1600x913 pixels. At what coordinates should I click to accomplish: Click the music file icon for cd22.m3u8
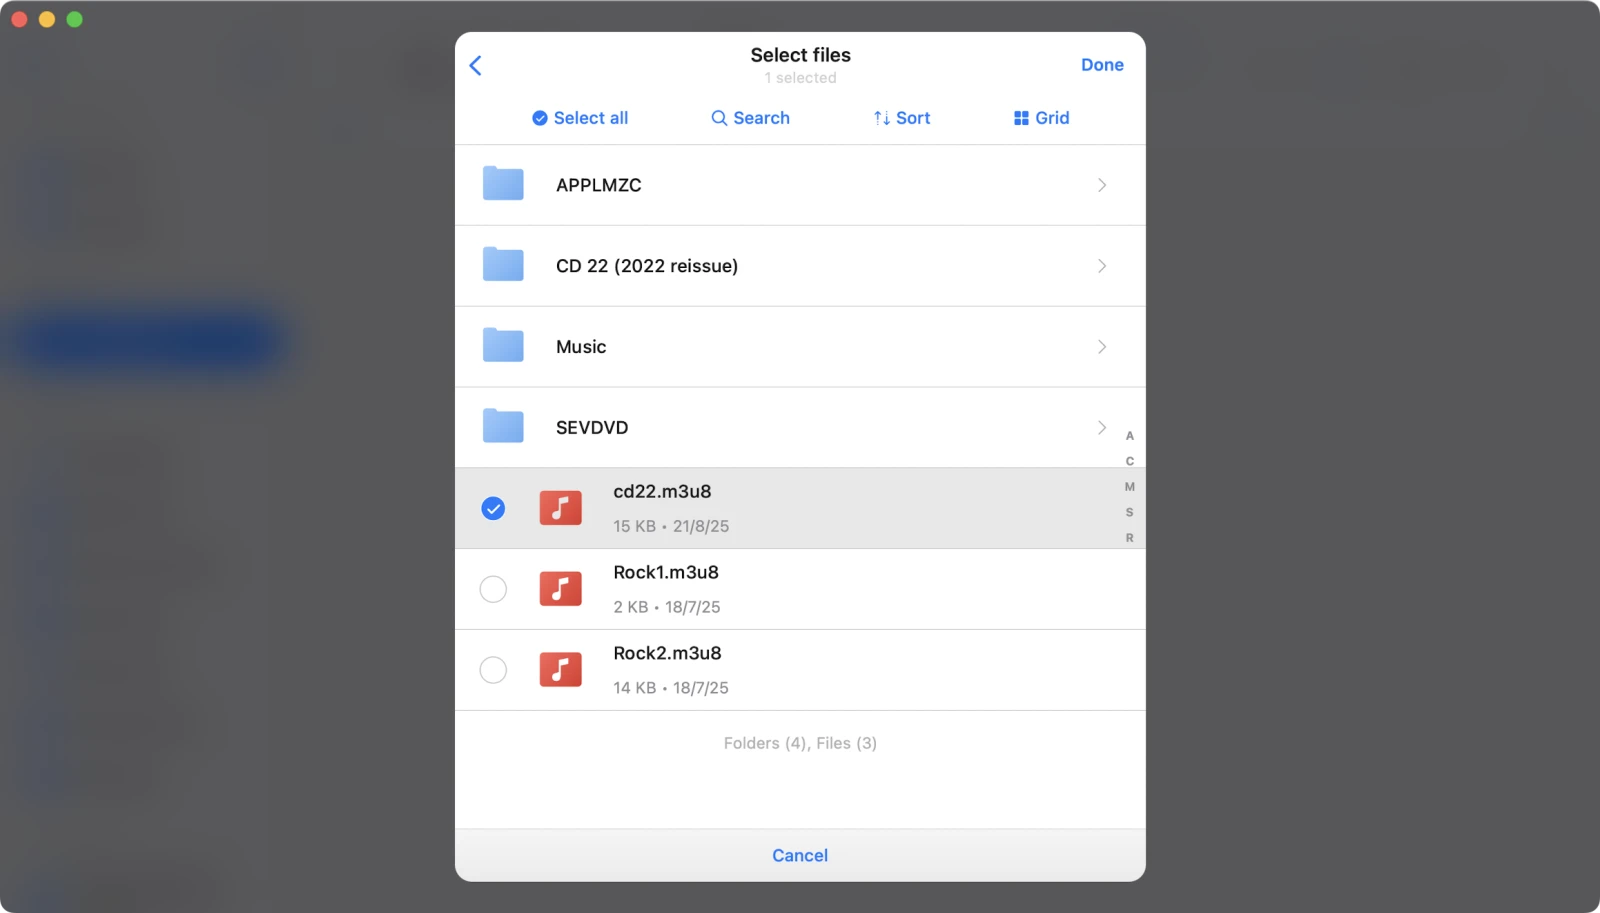pos(560,508)
